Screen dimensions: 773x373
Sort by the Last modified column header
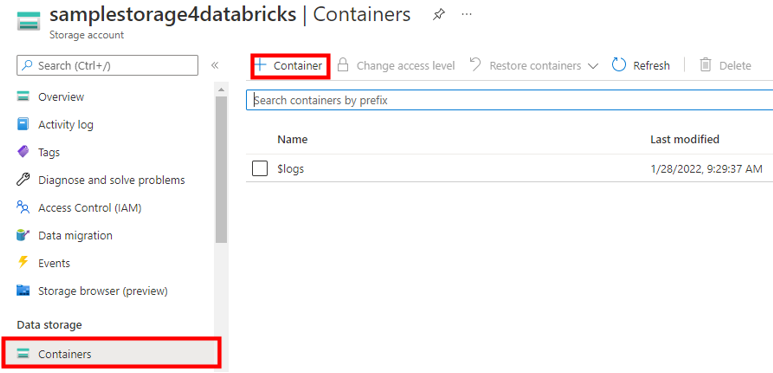click(x=685, y=139)
